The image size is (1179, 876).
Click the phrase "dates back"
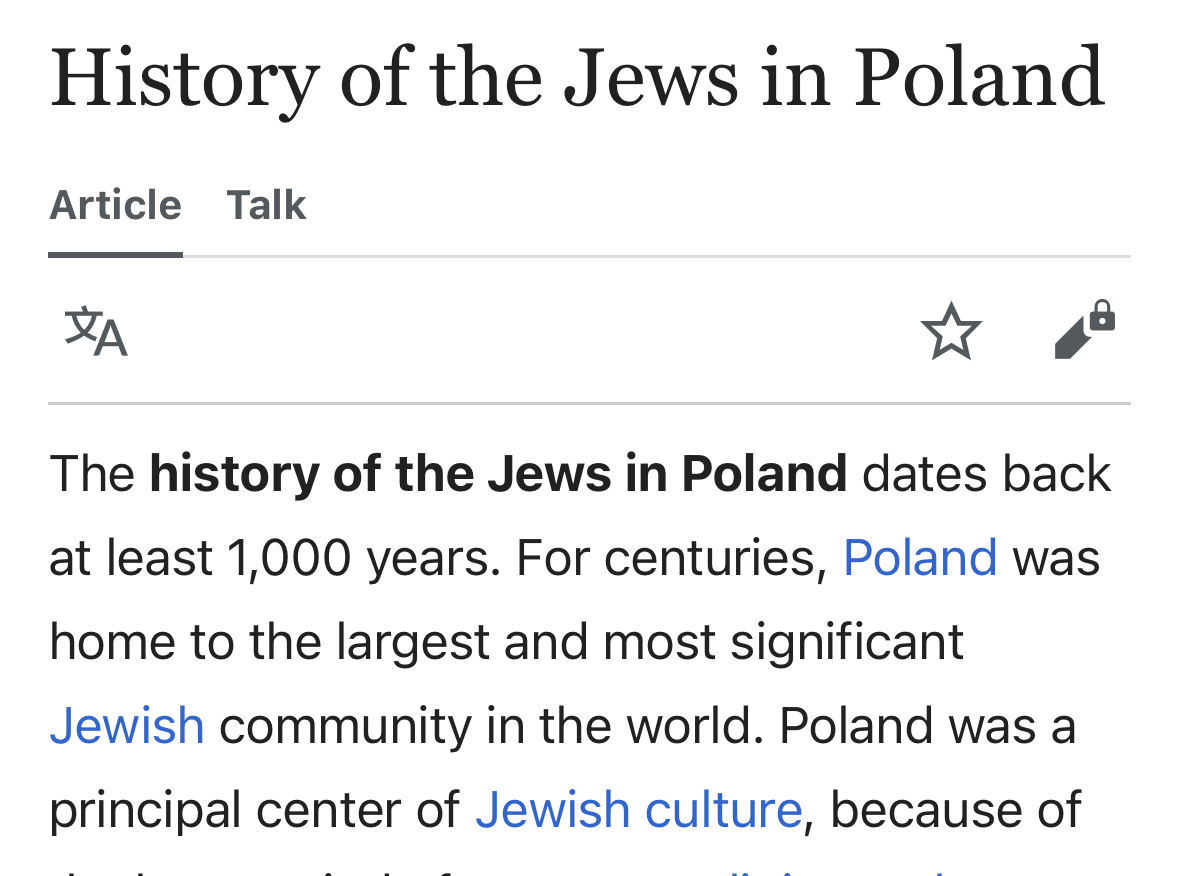[987, 474]
